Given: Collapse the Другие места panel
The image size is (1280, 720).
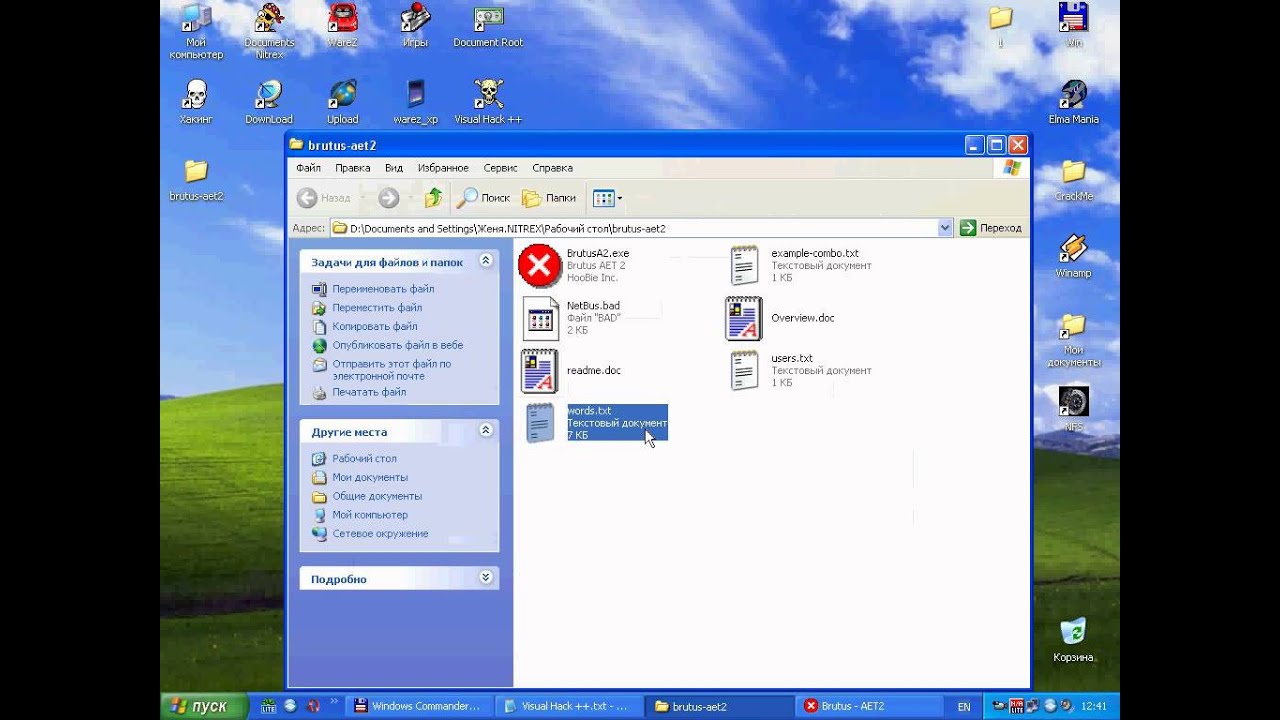Looking at the screenshot, I should (486, 431).
